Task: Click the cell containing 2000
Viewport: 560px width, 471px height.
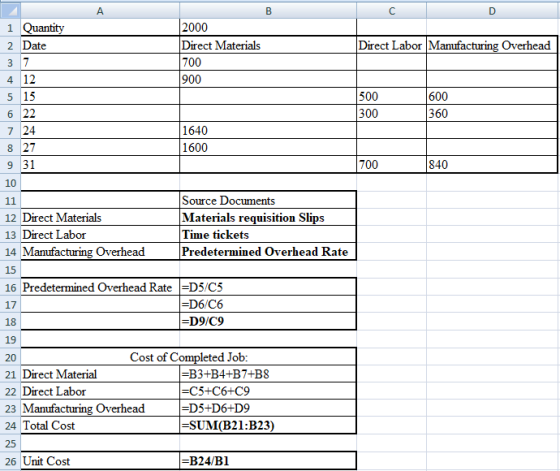Action: [268, 27]
